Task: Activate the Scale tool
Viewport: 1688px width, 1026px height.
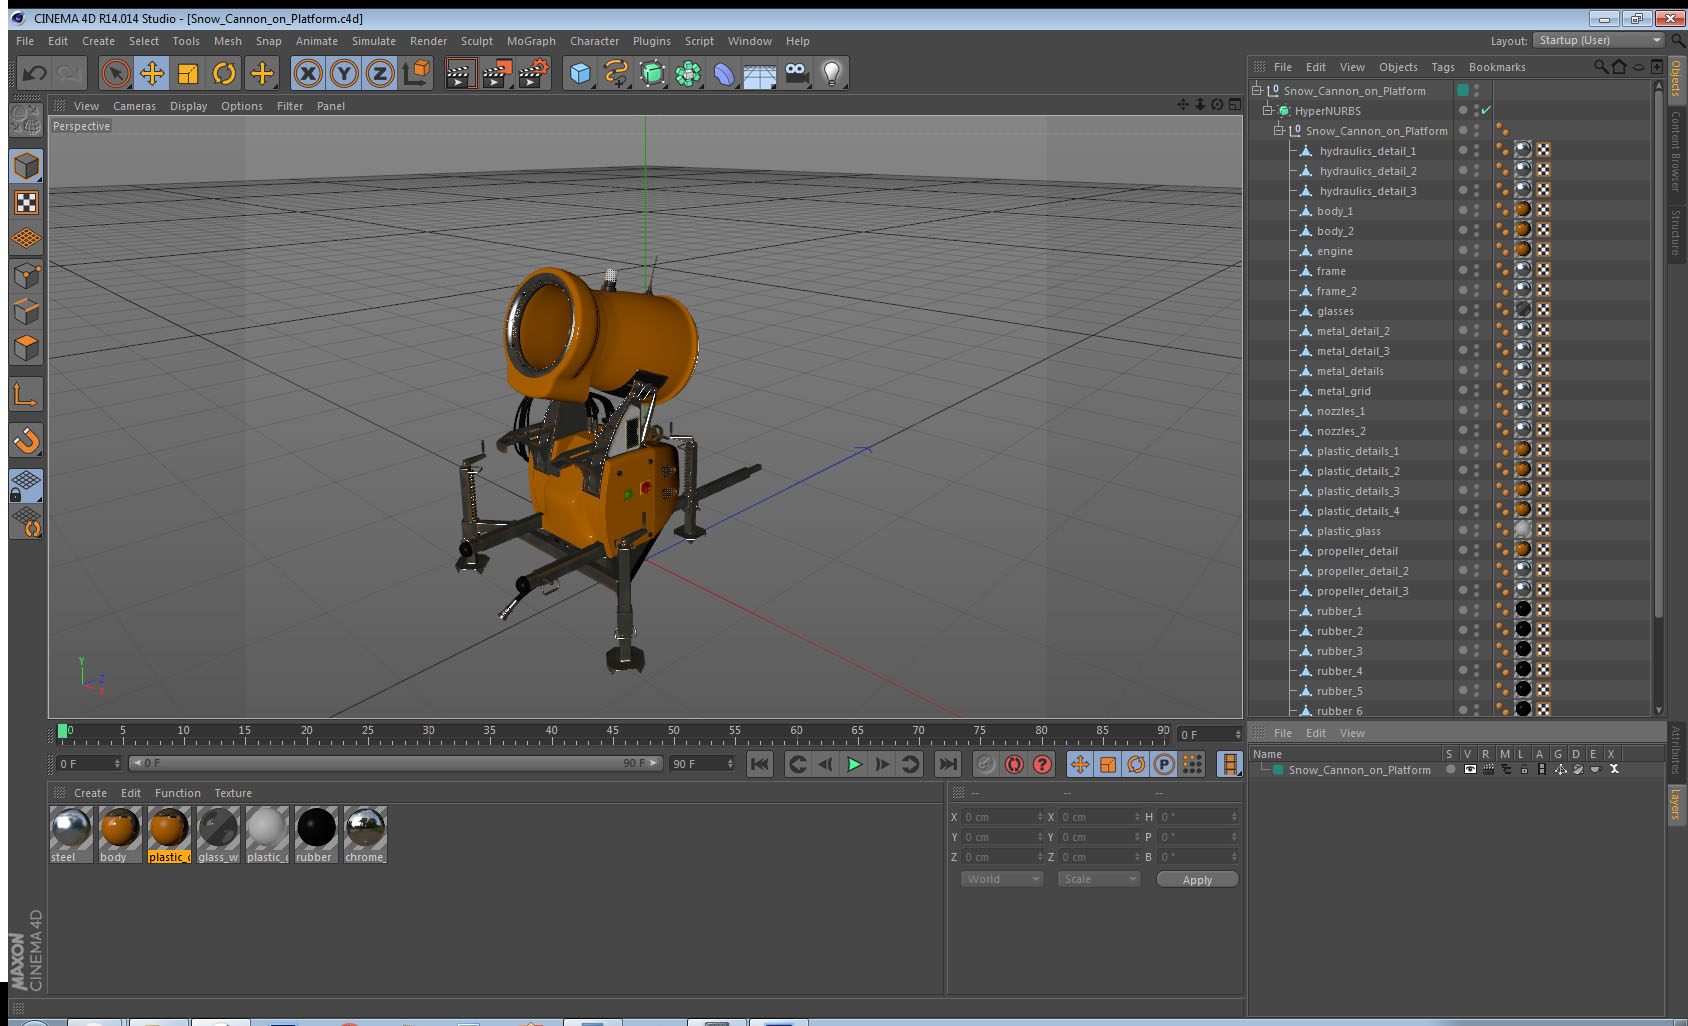Action: [188, 73]
